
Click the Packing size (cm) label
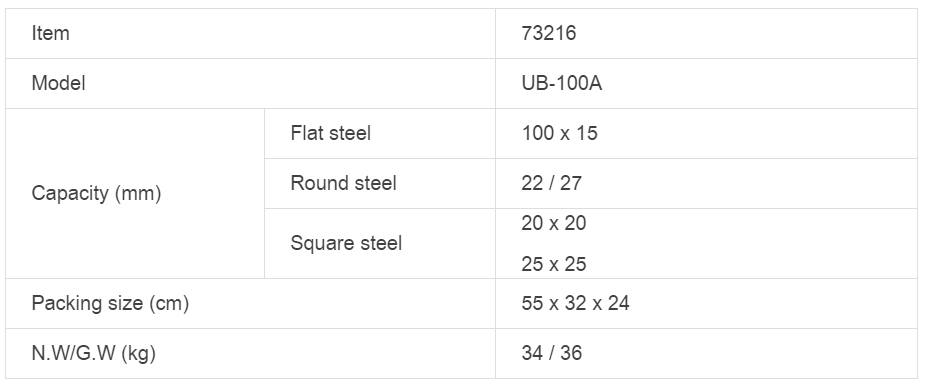pyautogui.click(x=110, y=304)
